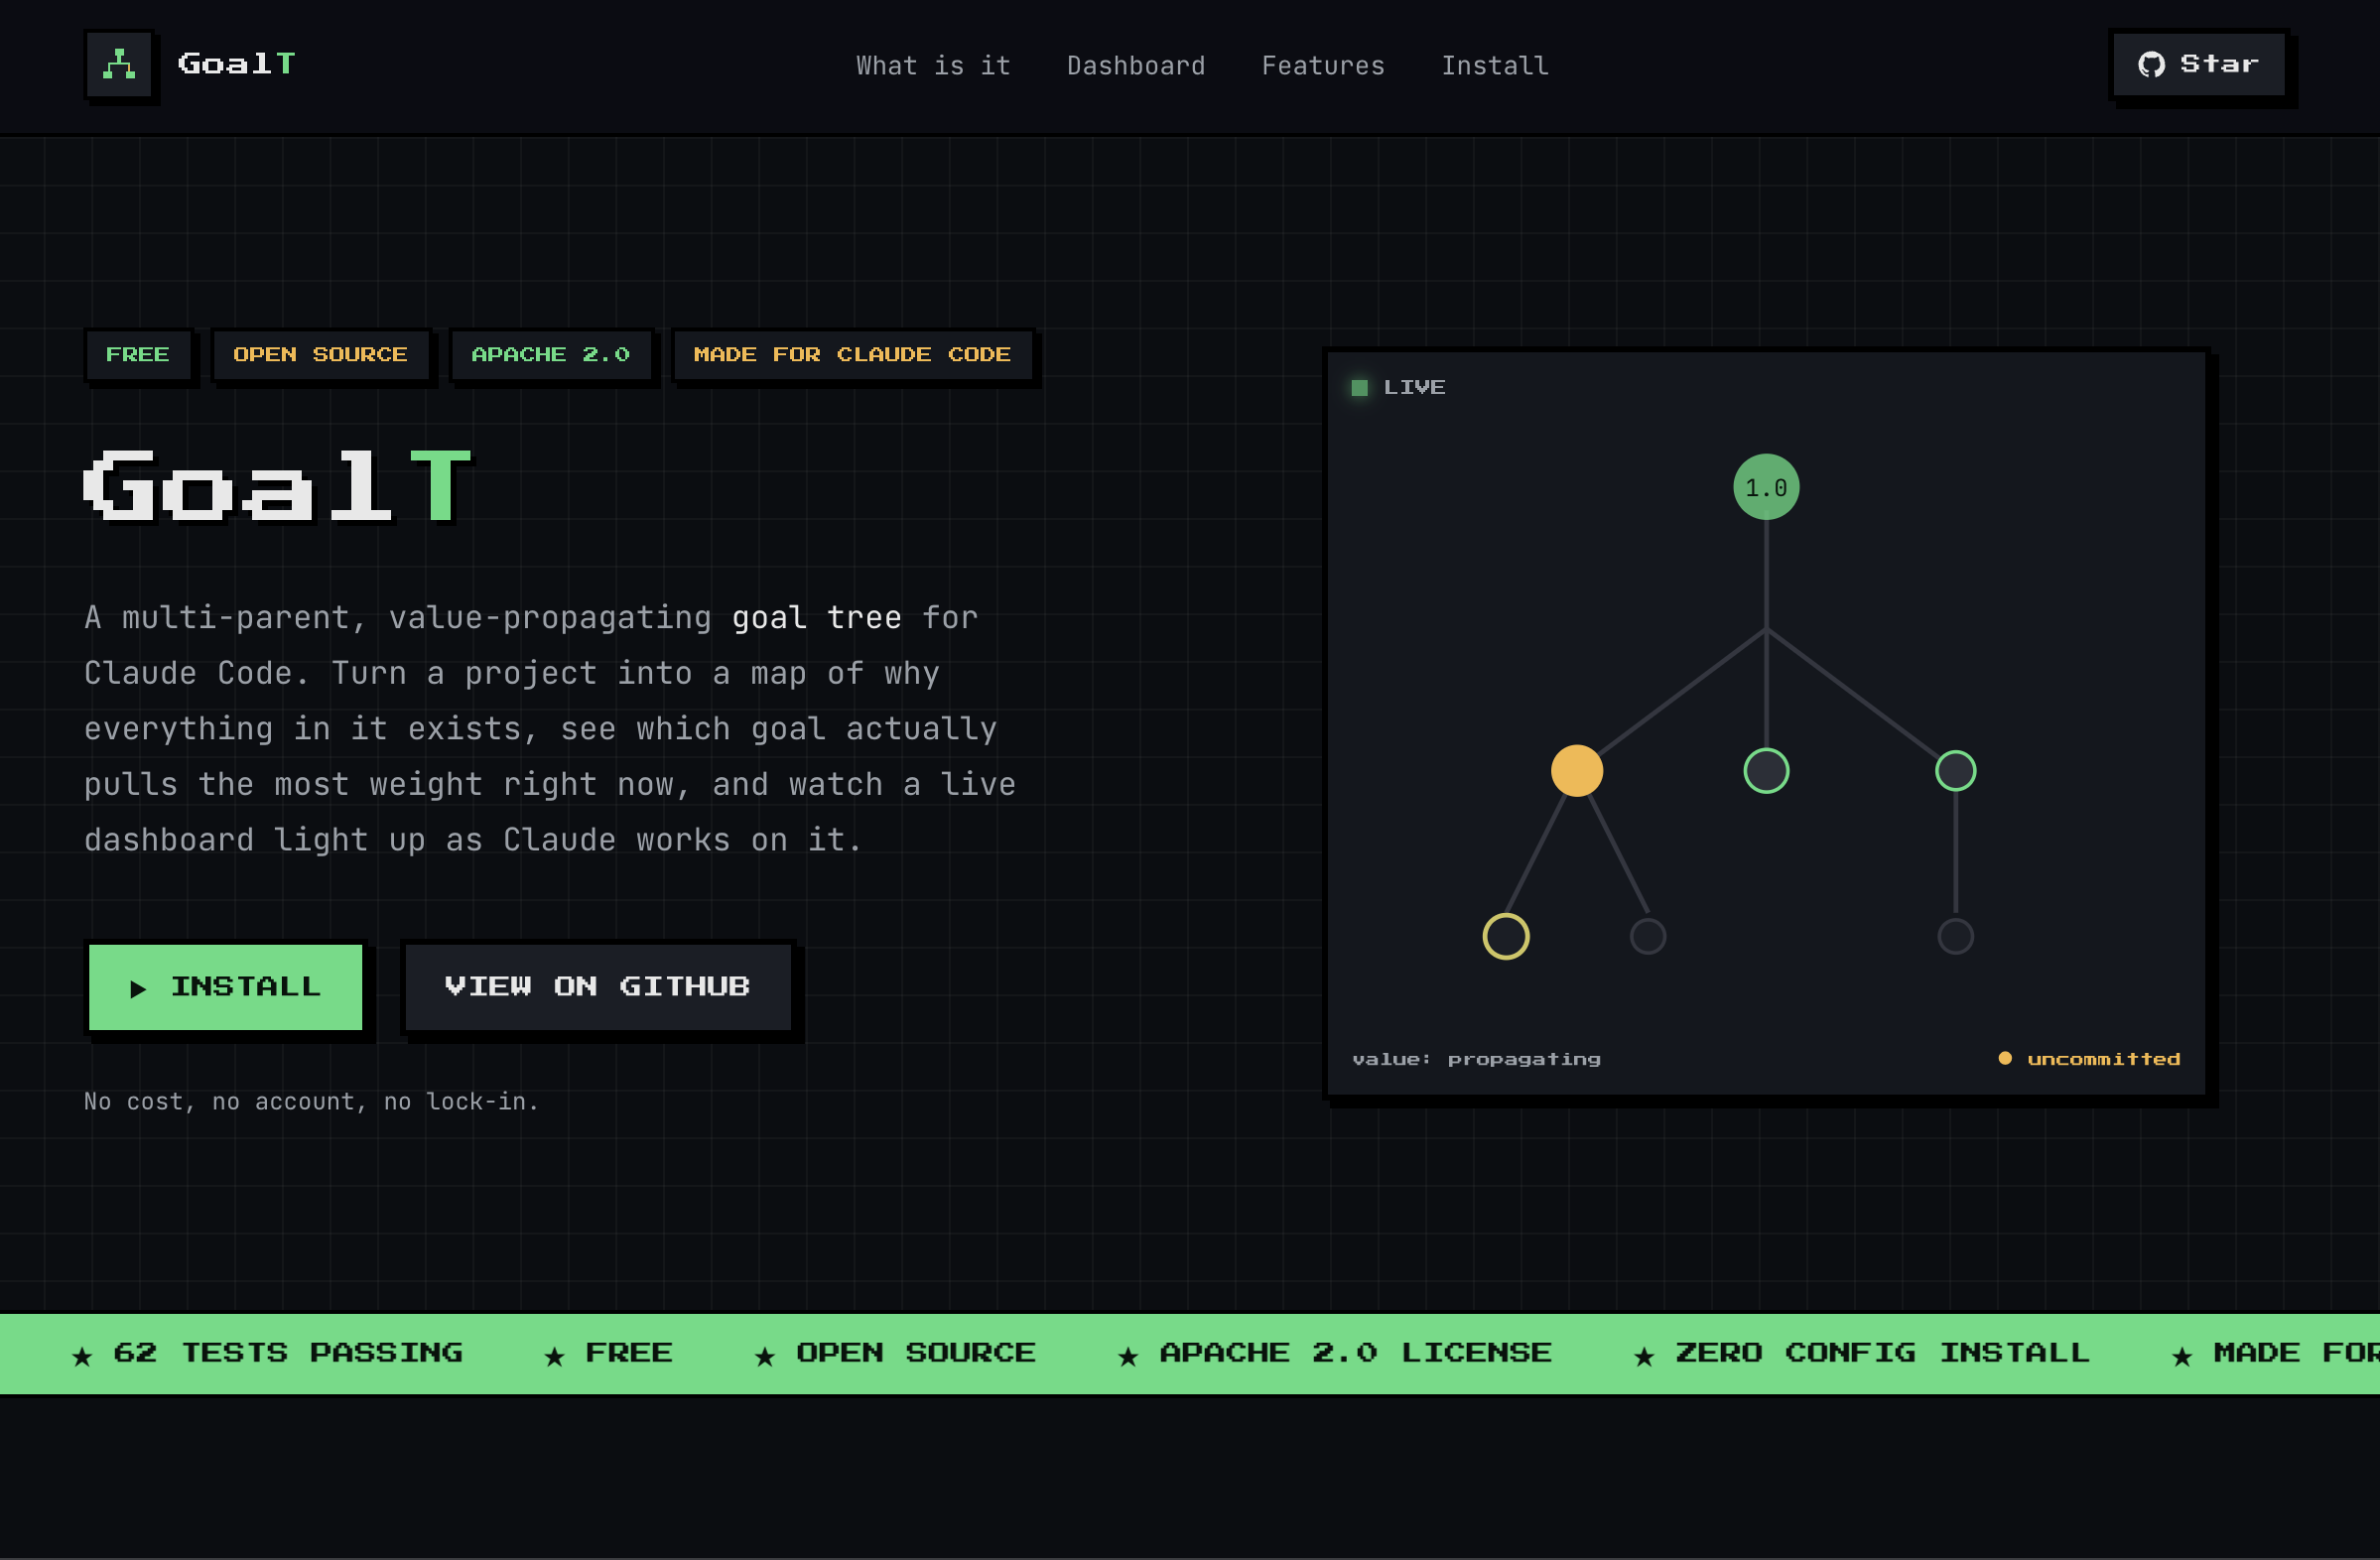Select the green 1.0 root node

tap(1766, 487)
